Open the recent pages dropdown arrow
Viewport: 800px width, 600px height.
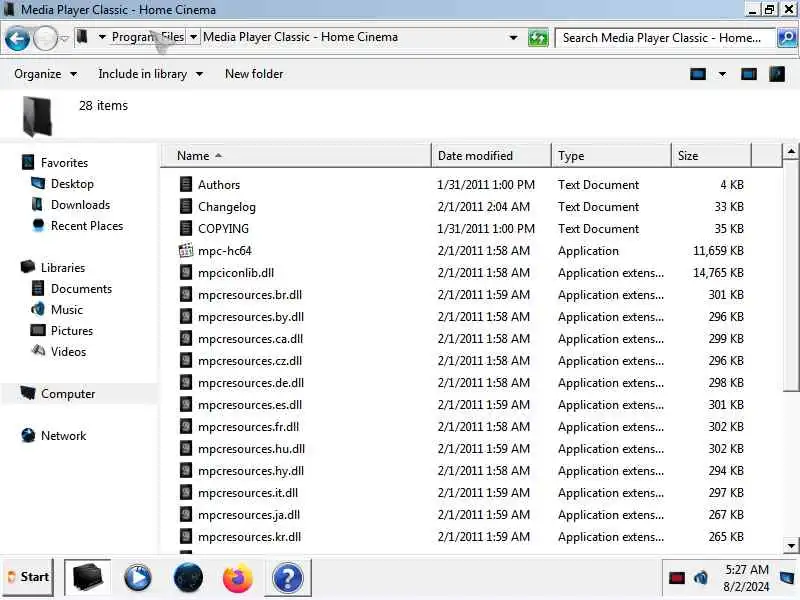[65, 39]
